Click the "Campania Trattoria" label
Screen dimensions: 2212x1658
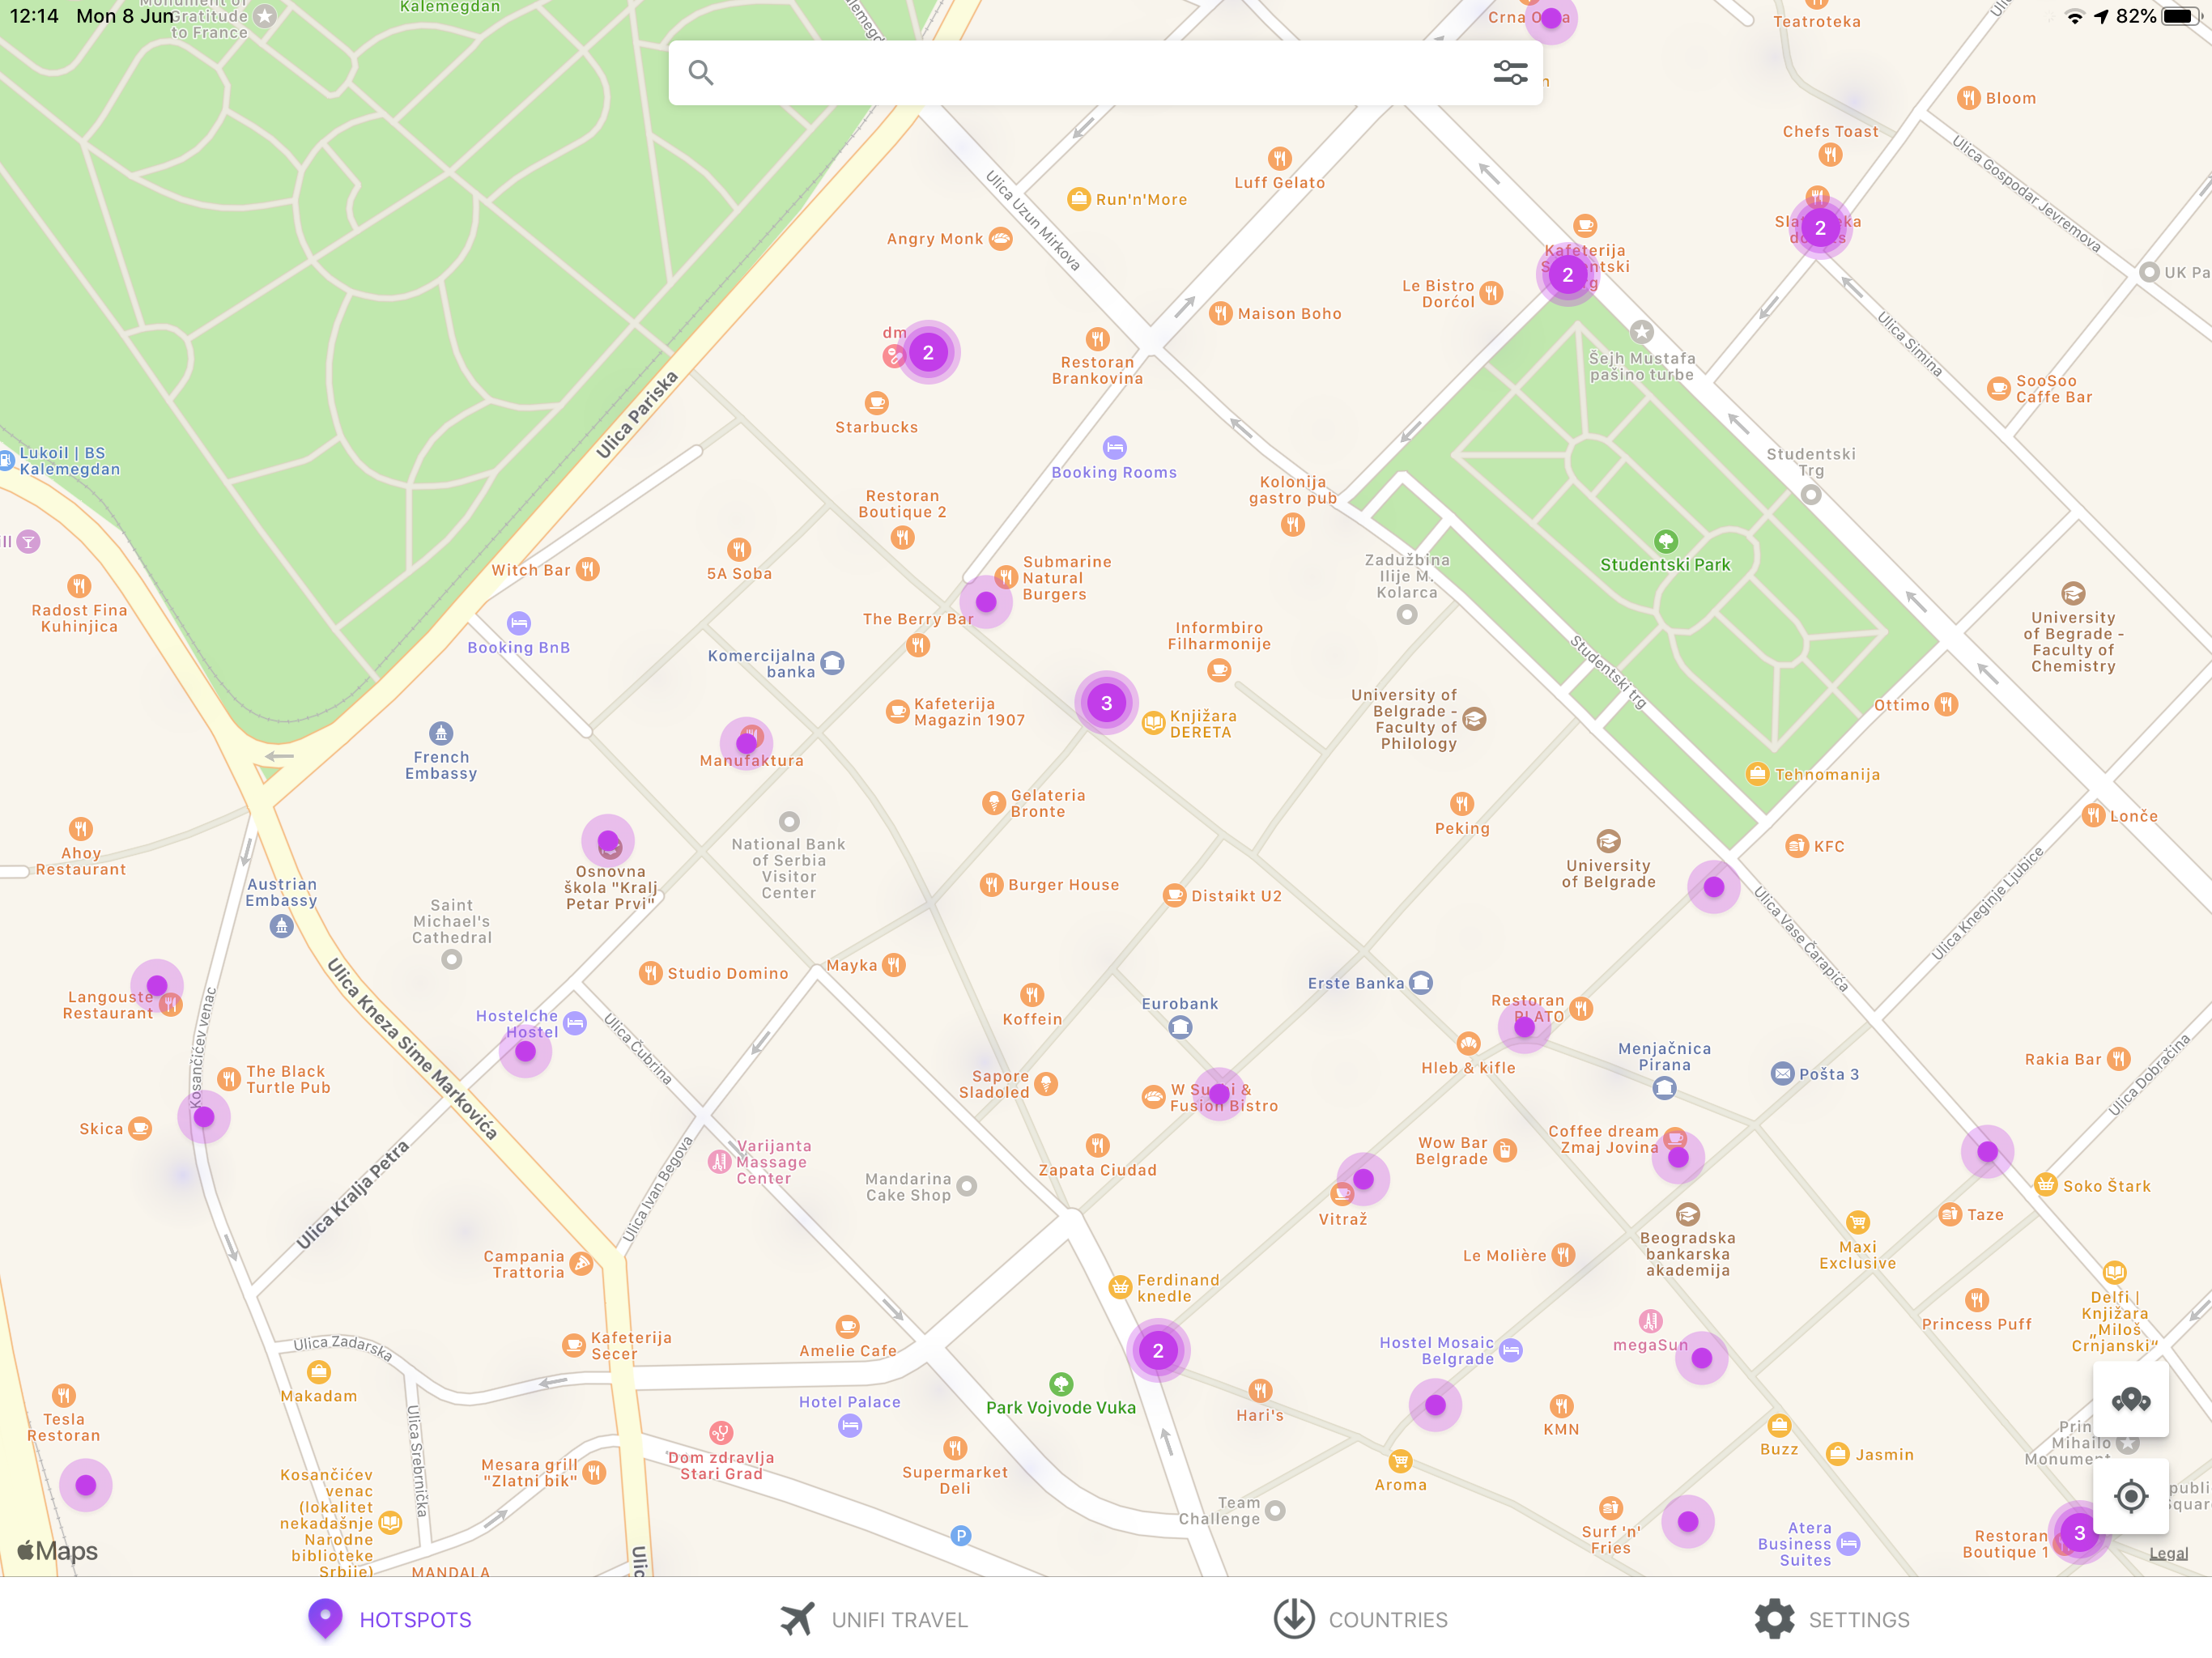point(524,1264)
